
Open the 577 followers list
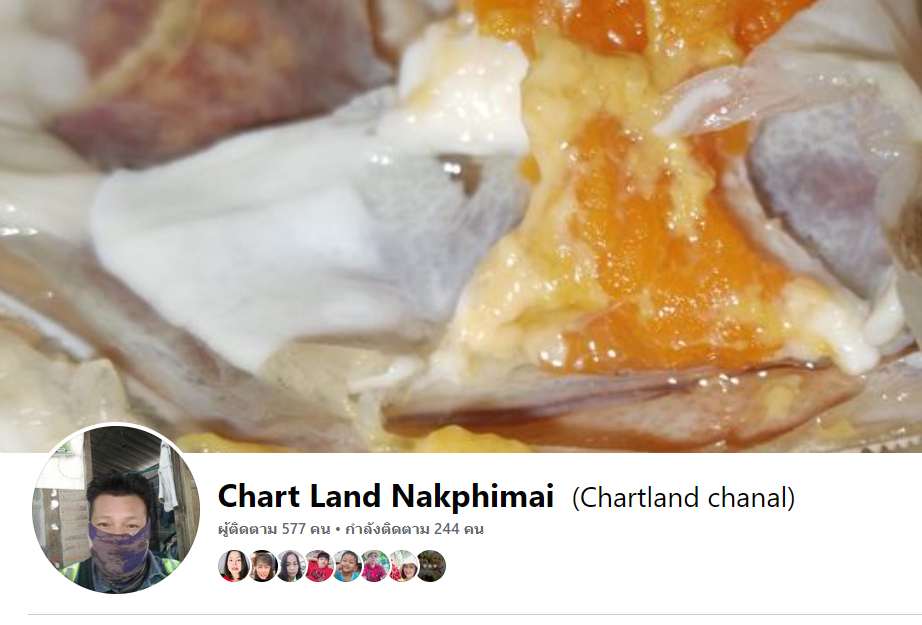(274, 529)
